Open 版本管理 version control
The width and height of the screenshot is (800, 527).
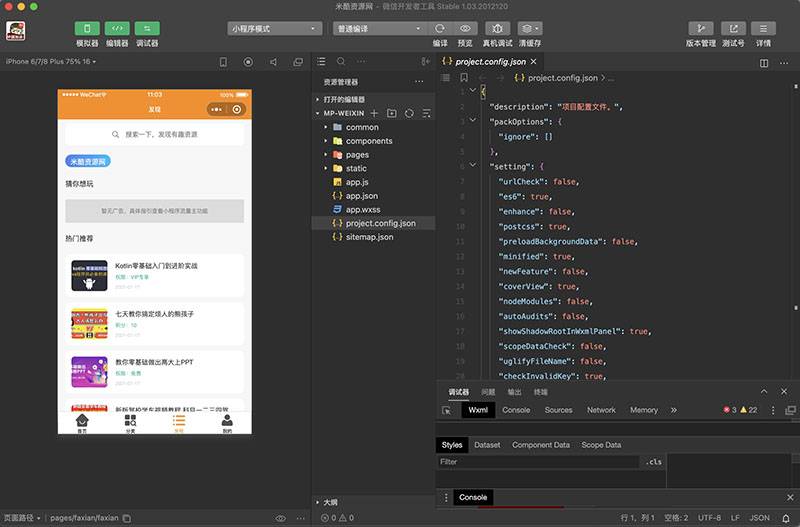(700, 29)
